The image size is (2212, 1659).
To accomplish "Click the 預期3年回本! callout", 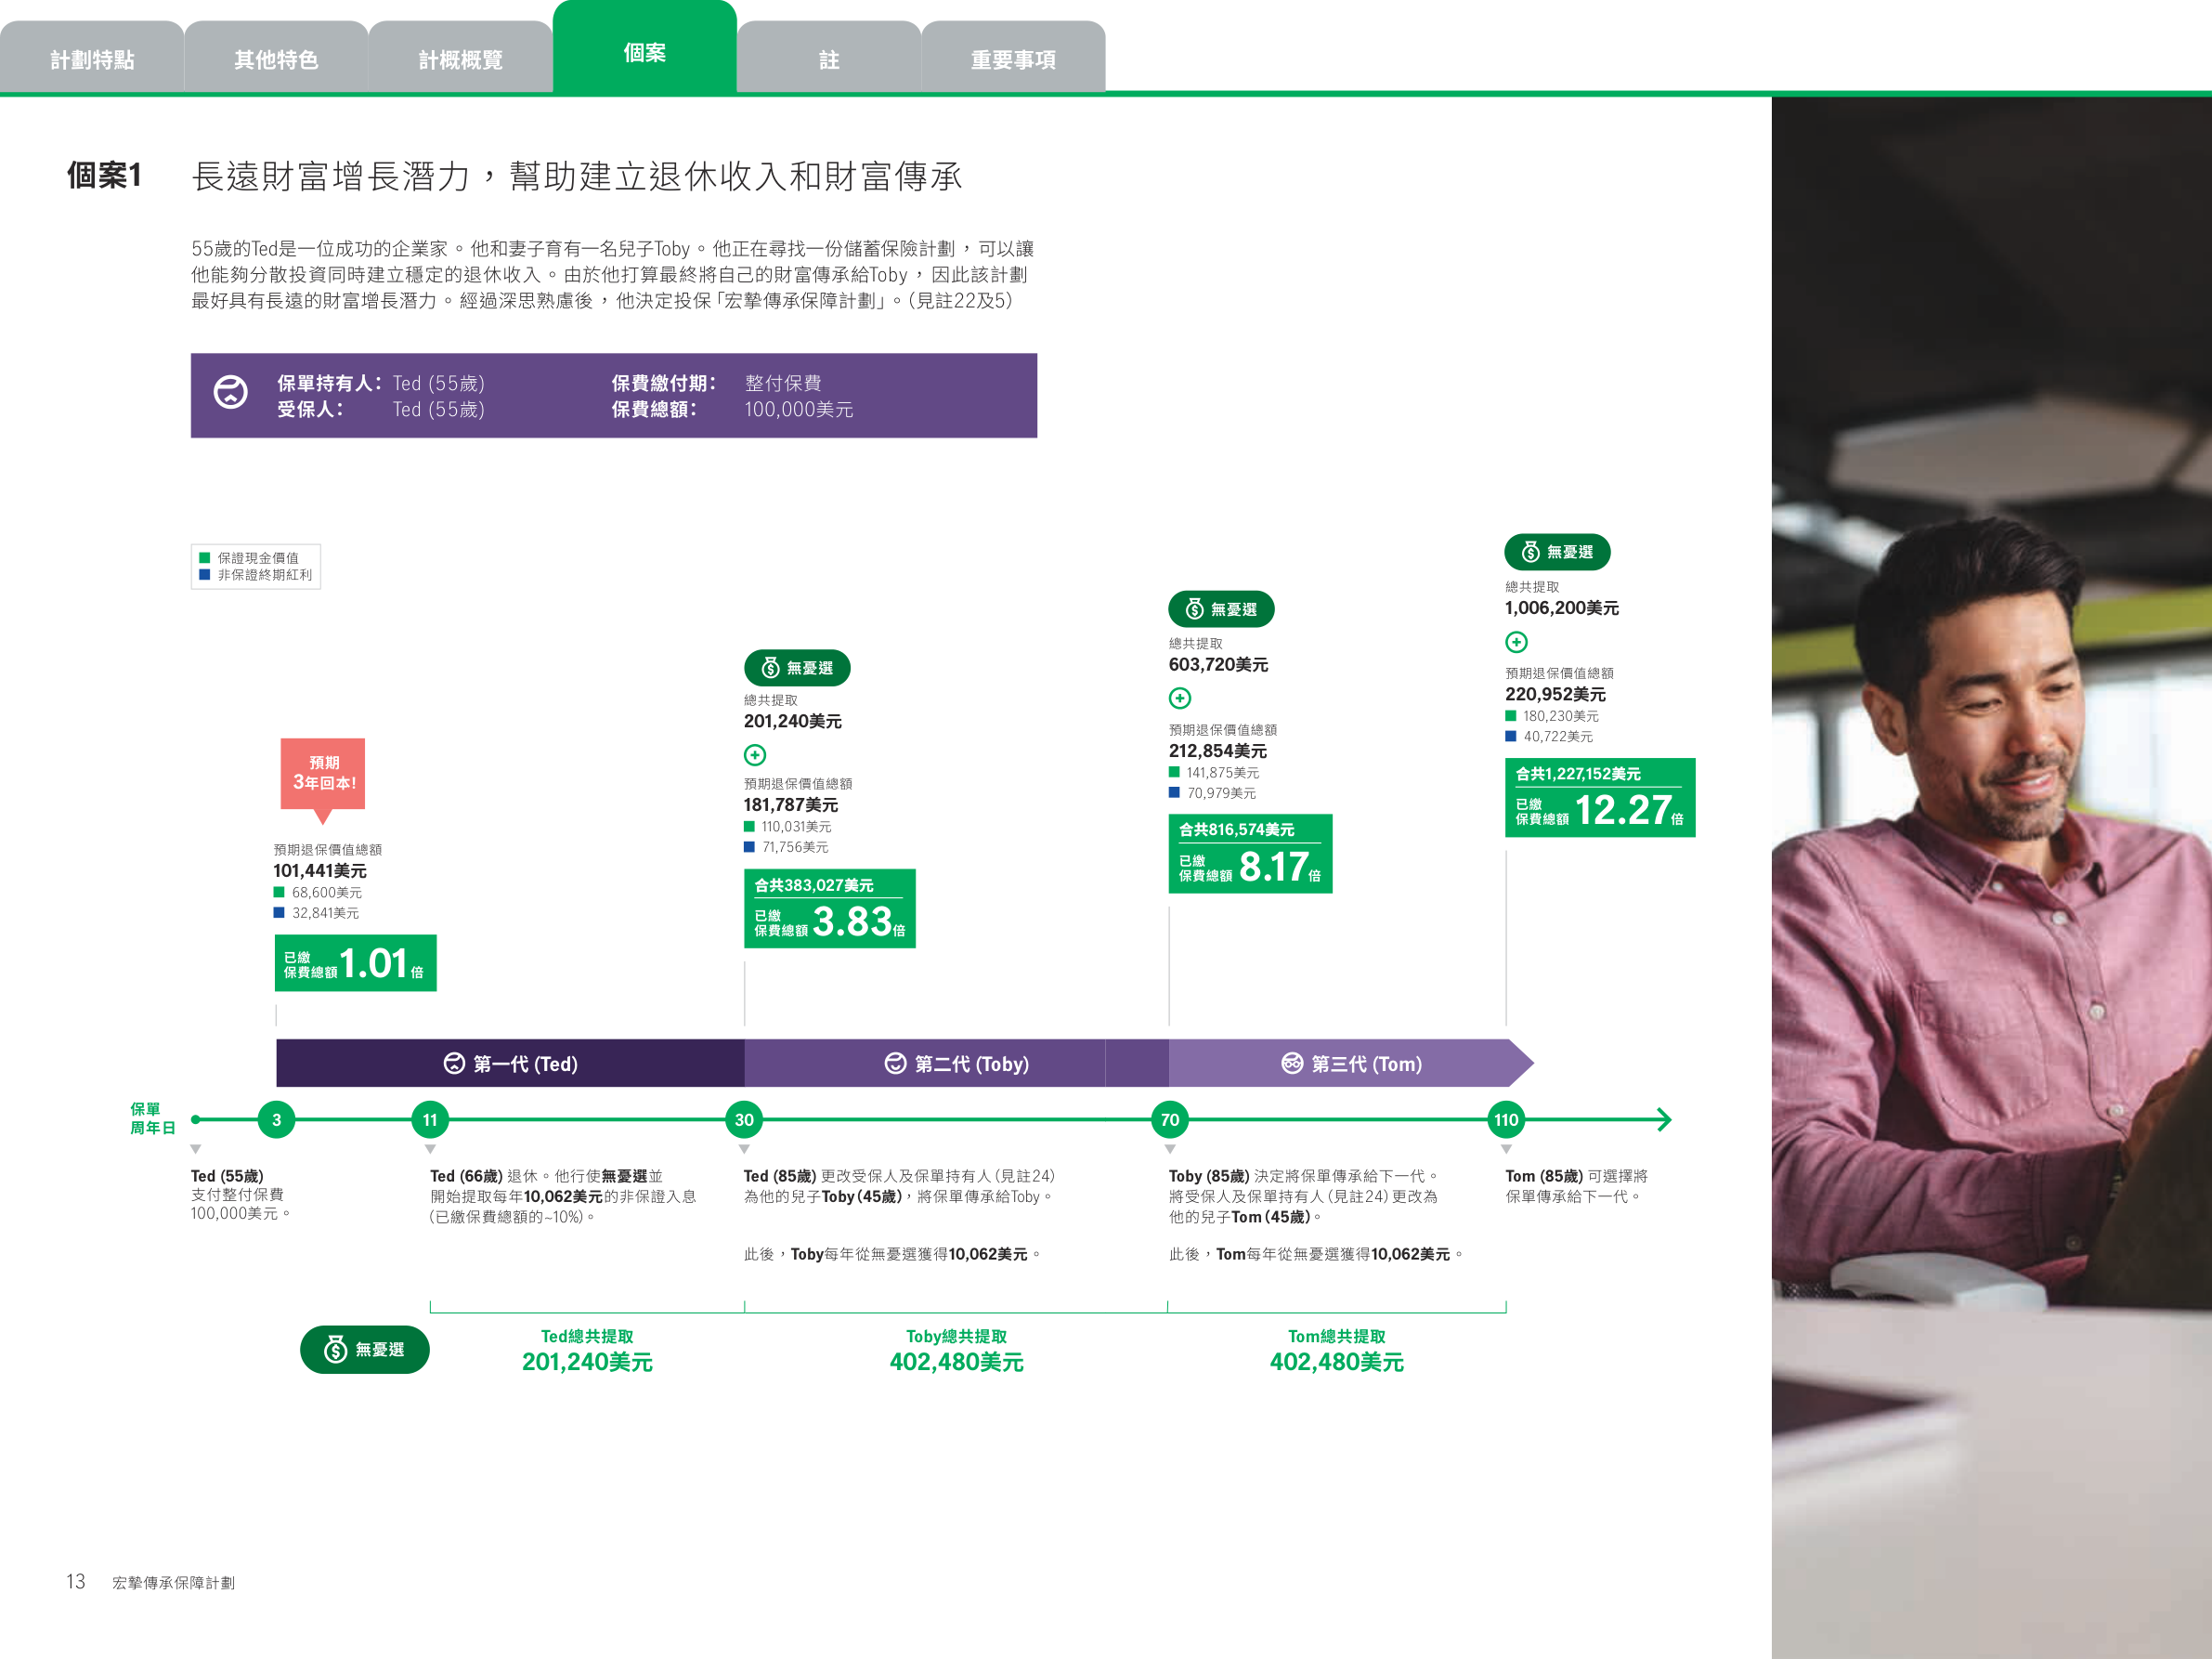I will pyautogui.click(x=323, y=773).
